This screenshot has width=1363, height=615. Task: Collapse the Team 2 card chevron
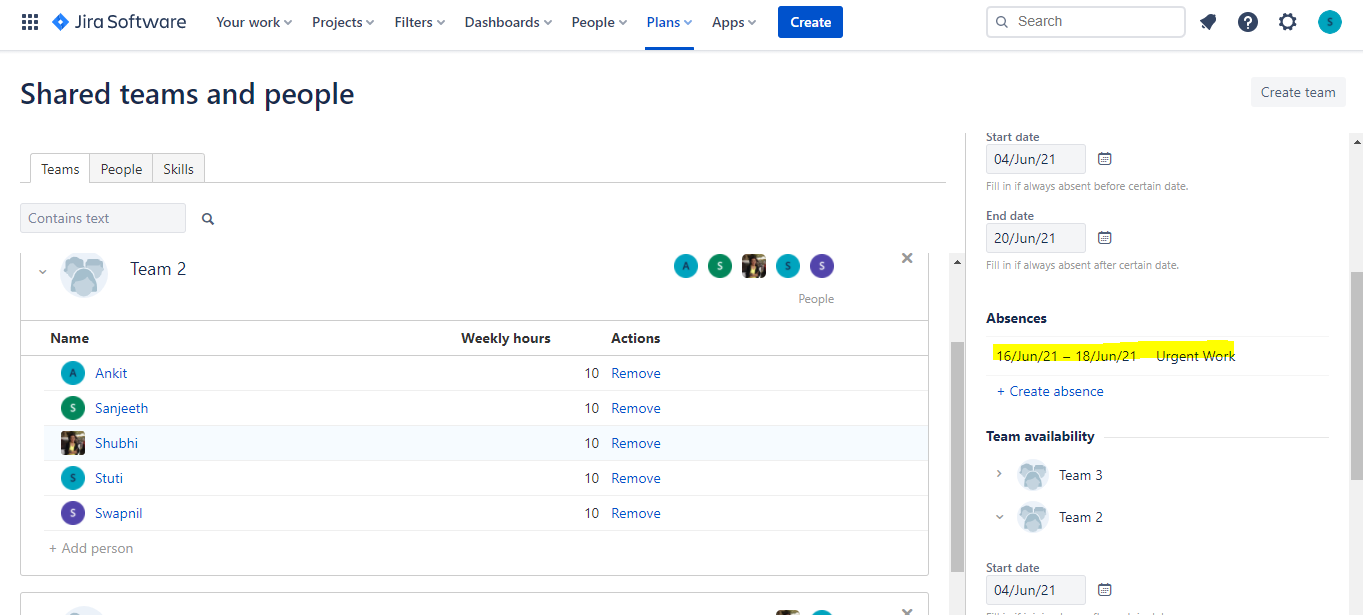coord(42,271)
